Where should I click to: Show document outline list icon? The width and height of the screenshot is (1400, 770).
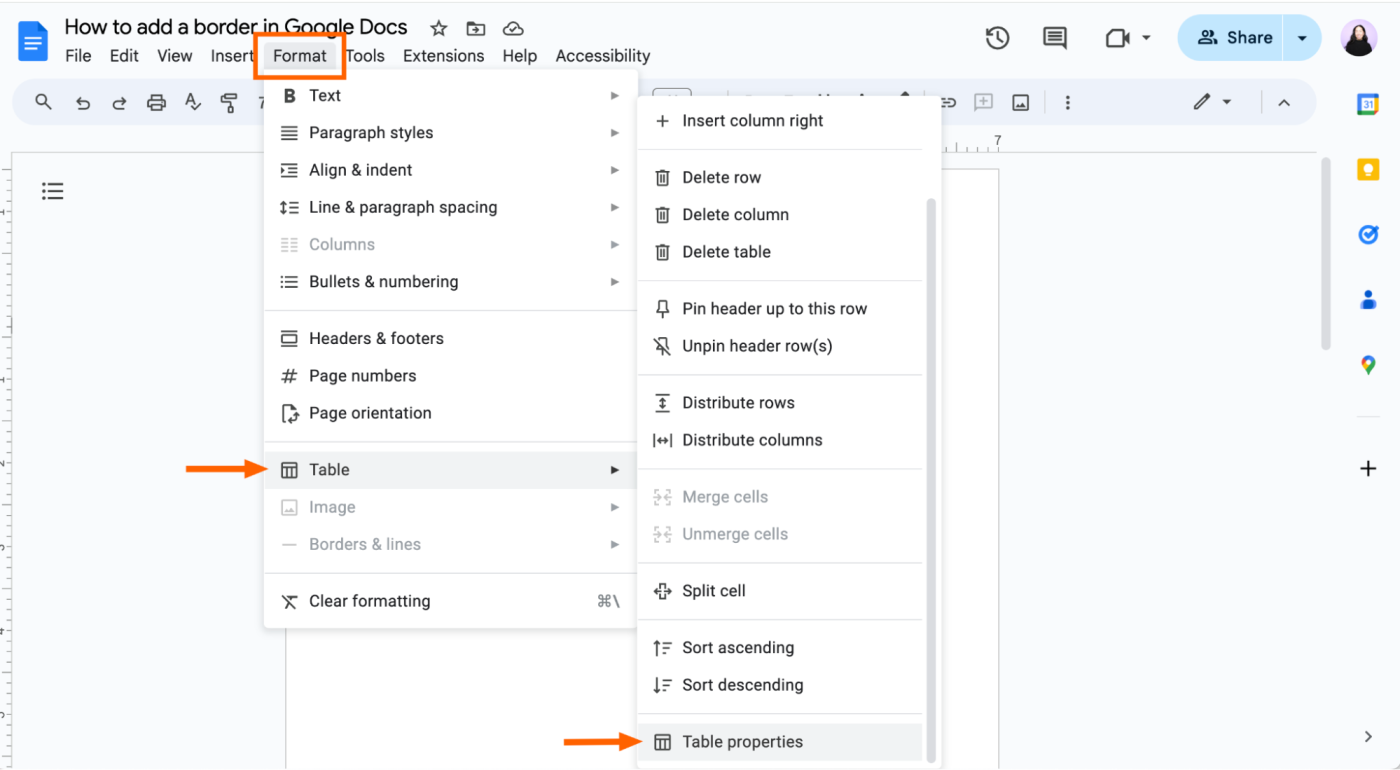[x=53, y=191]
